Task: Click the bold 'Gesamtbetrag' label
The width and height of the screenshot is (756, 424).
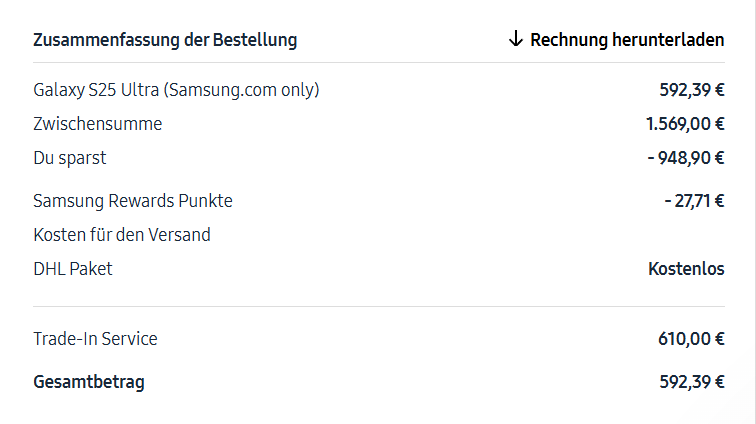Action: [x=88, y=382]
